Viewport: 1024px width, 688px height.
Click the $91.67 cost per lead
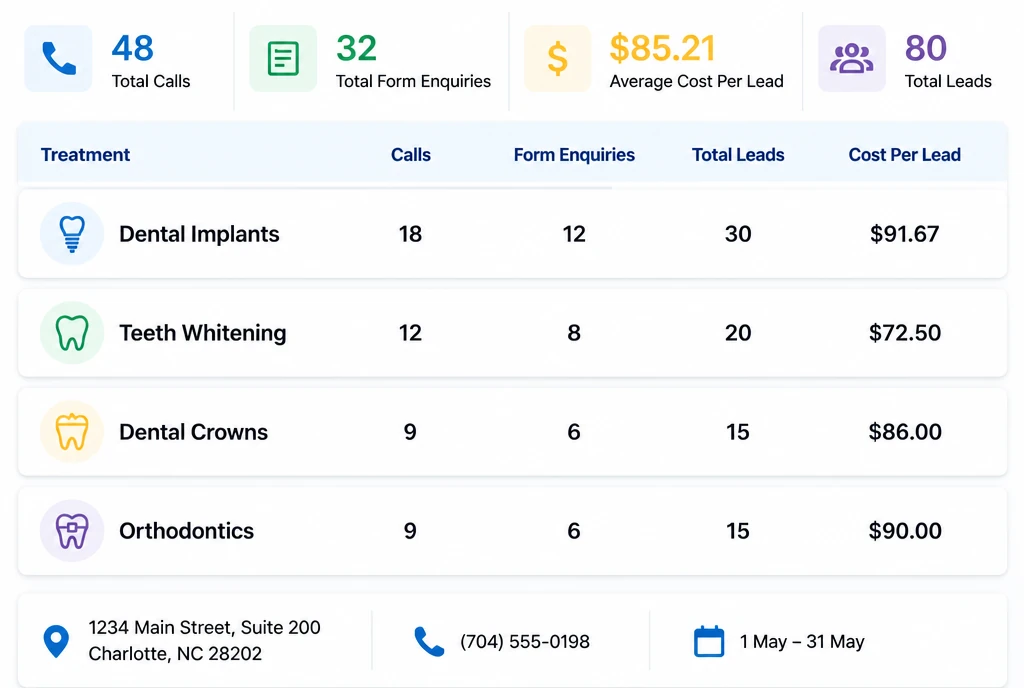(x=904, y=234)
